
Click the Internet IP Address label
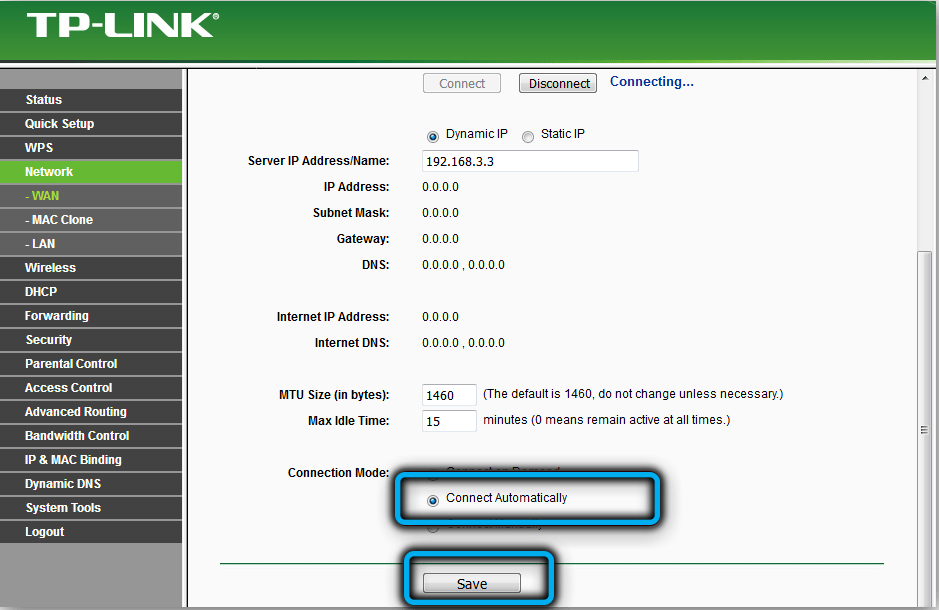pos(333,317)
